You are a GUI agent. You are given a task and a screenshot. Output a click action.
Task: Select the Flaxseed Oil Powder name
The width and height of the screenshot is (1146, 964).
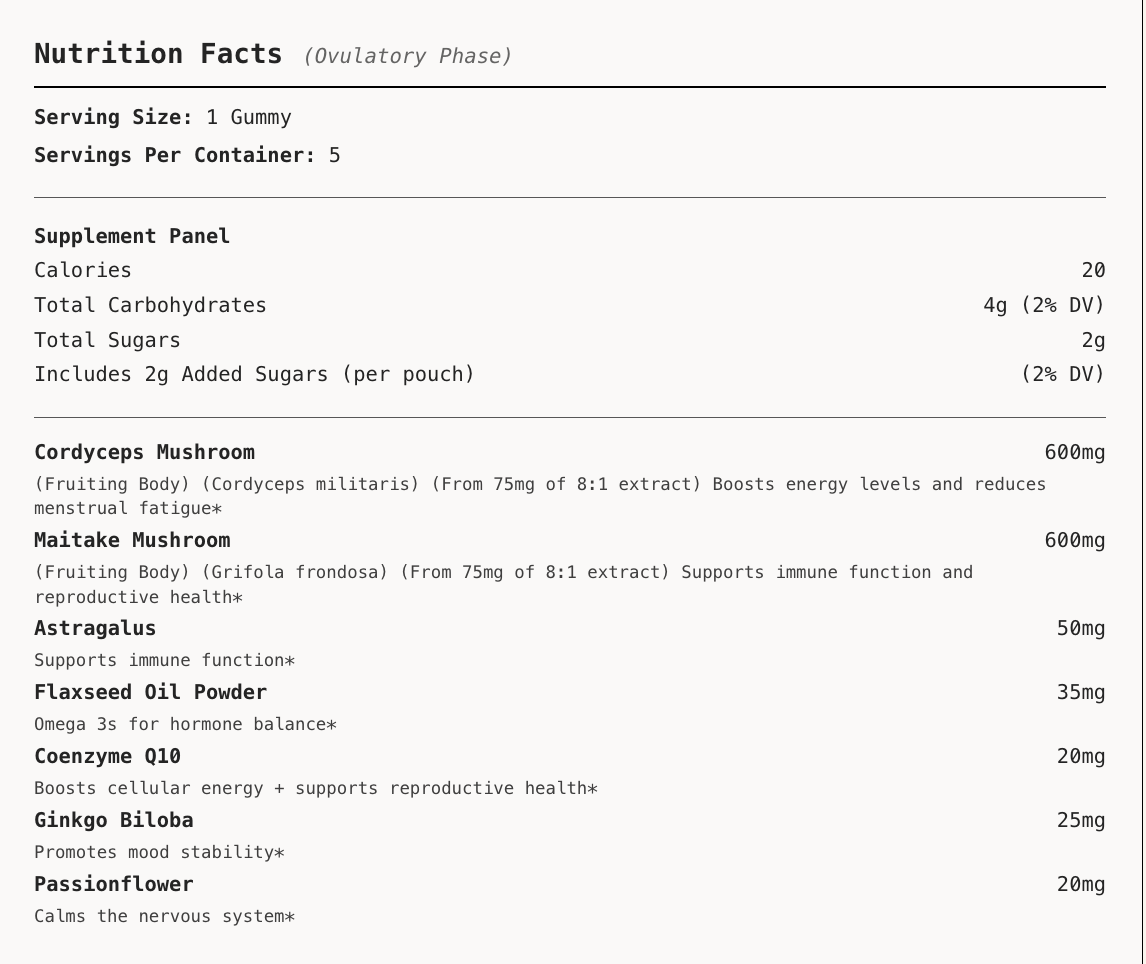coord(150,692)
